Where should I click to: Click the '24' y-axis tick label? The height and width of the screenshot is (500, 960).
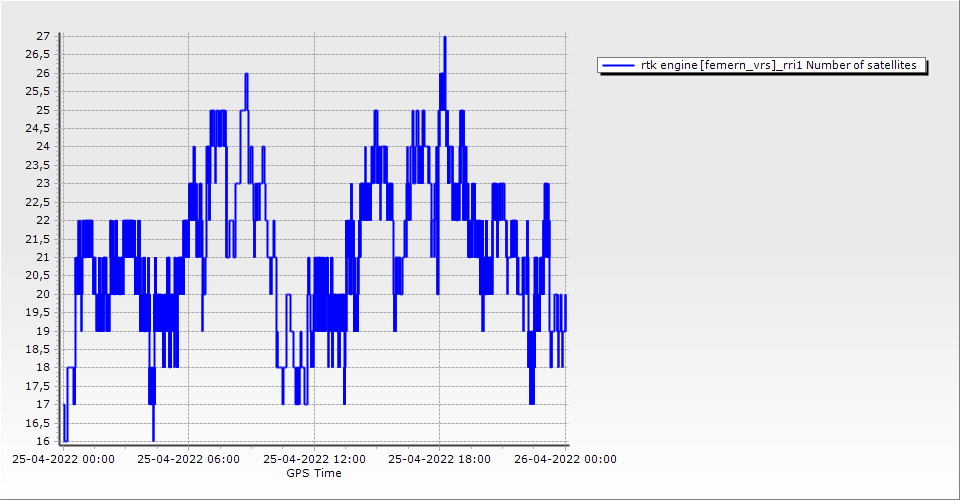pyautogui.click(x=43, y=147)
